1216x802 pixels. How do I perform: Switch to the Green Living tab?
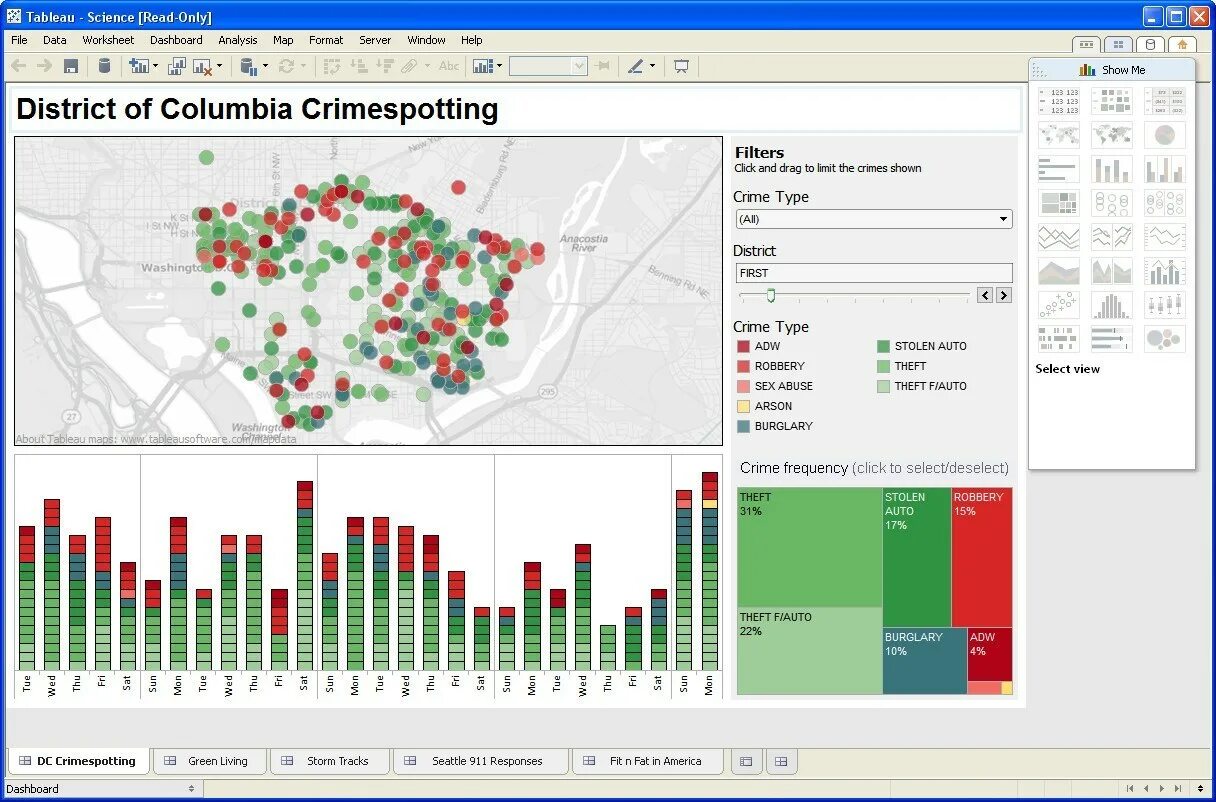[208, 761]
